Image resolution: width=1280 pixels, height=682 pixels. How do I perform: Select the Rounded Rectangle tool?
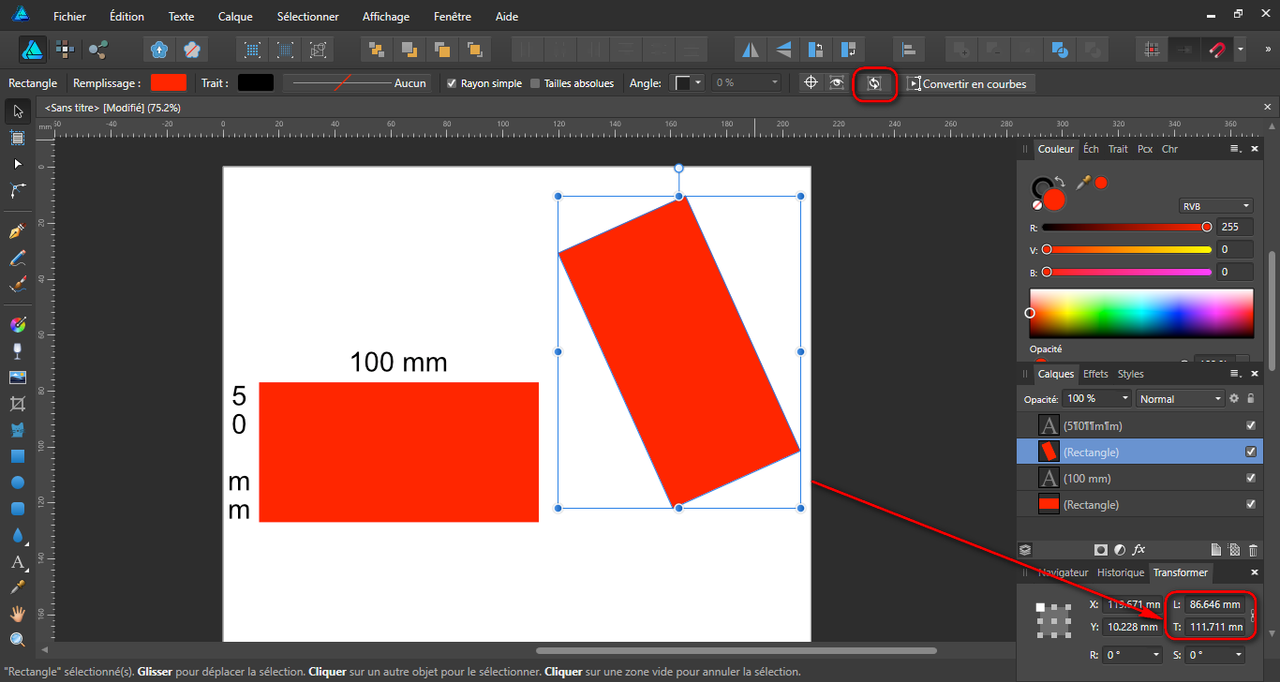17,508
